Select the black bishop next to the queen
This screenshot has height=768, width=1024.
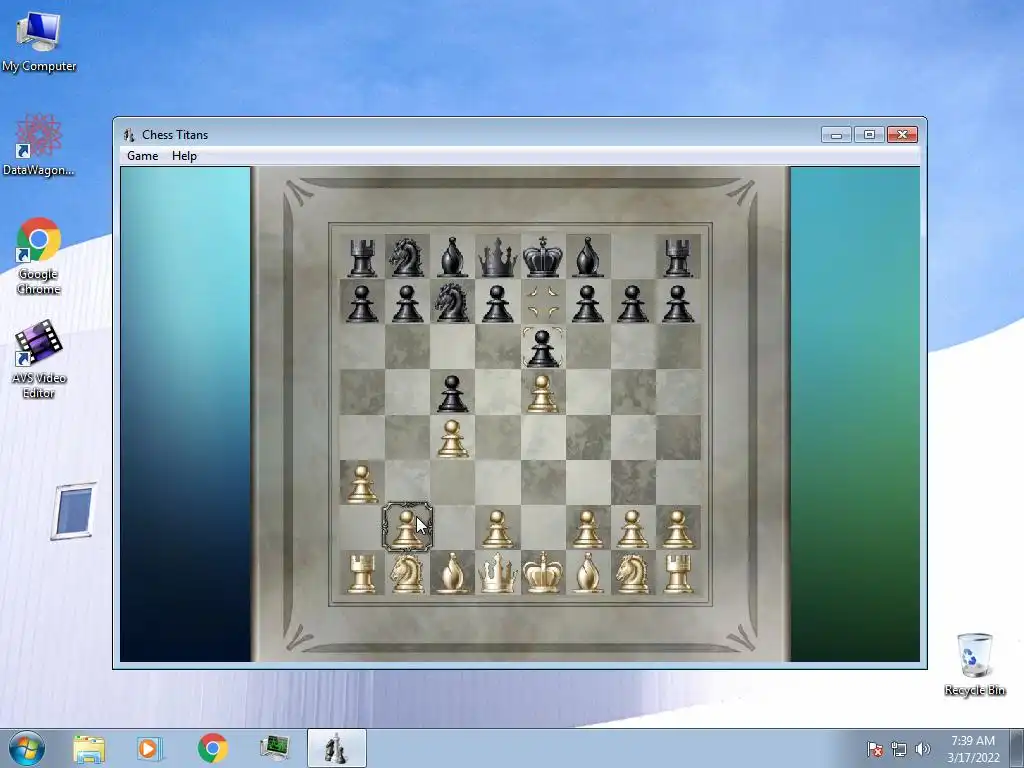[x=452, y=257]
